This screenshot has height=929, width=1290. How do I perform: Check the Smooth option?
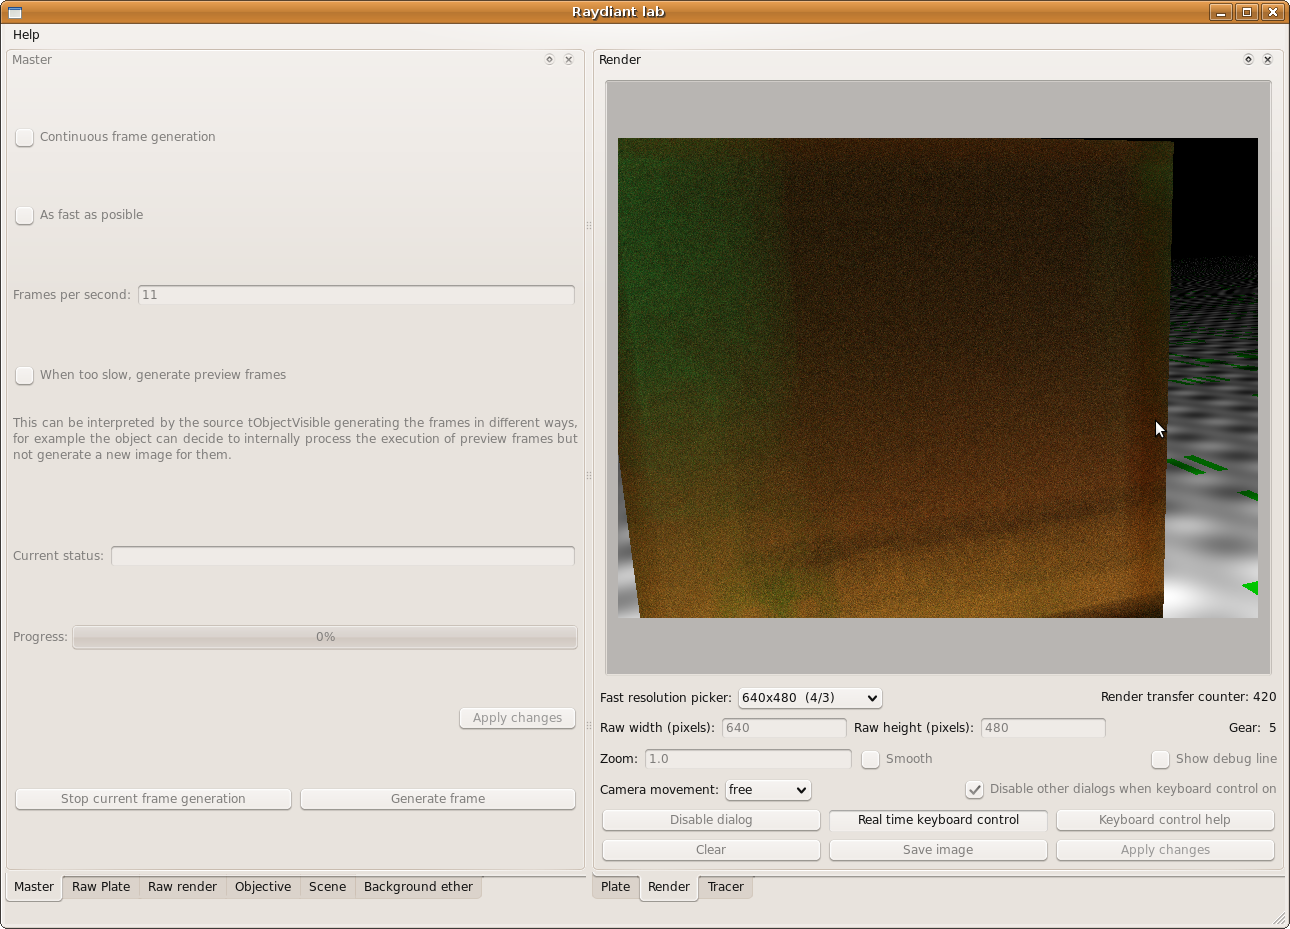click(871, 759)
